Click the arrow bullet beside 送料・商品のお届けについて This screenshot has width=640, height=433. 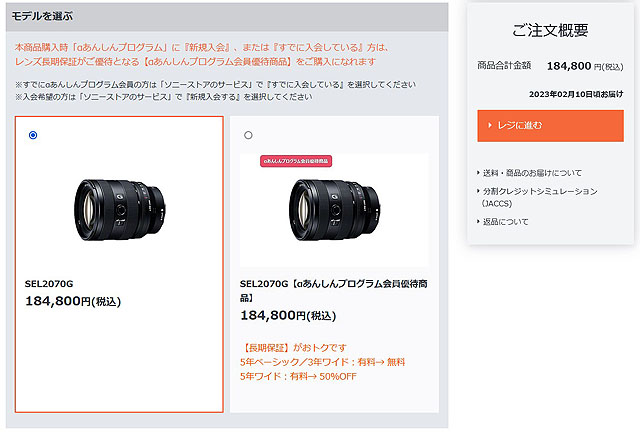click(478, 173)
